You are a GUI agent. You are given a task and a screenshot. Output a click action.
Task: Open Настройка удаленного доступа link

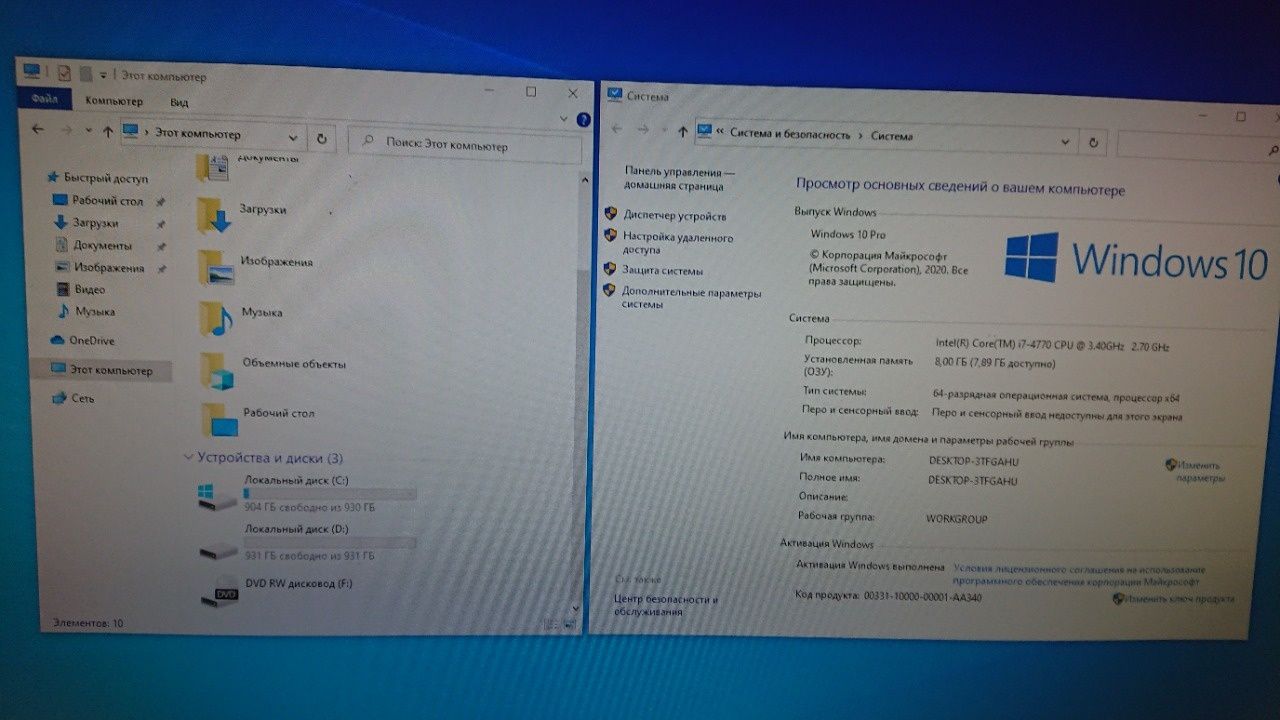pos(678,244)
